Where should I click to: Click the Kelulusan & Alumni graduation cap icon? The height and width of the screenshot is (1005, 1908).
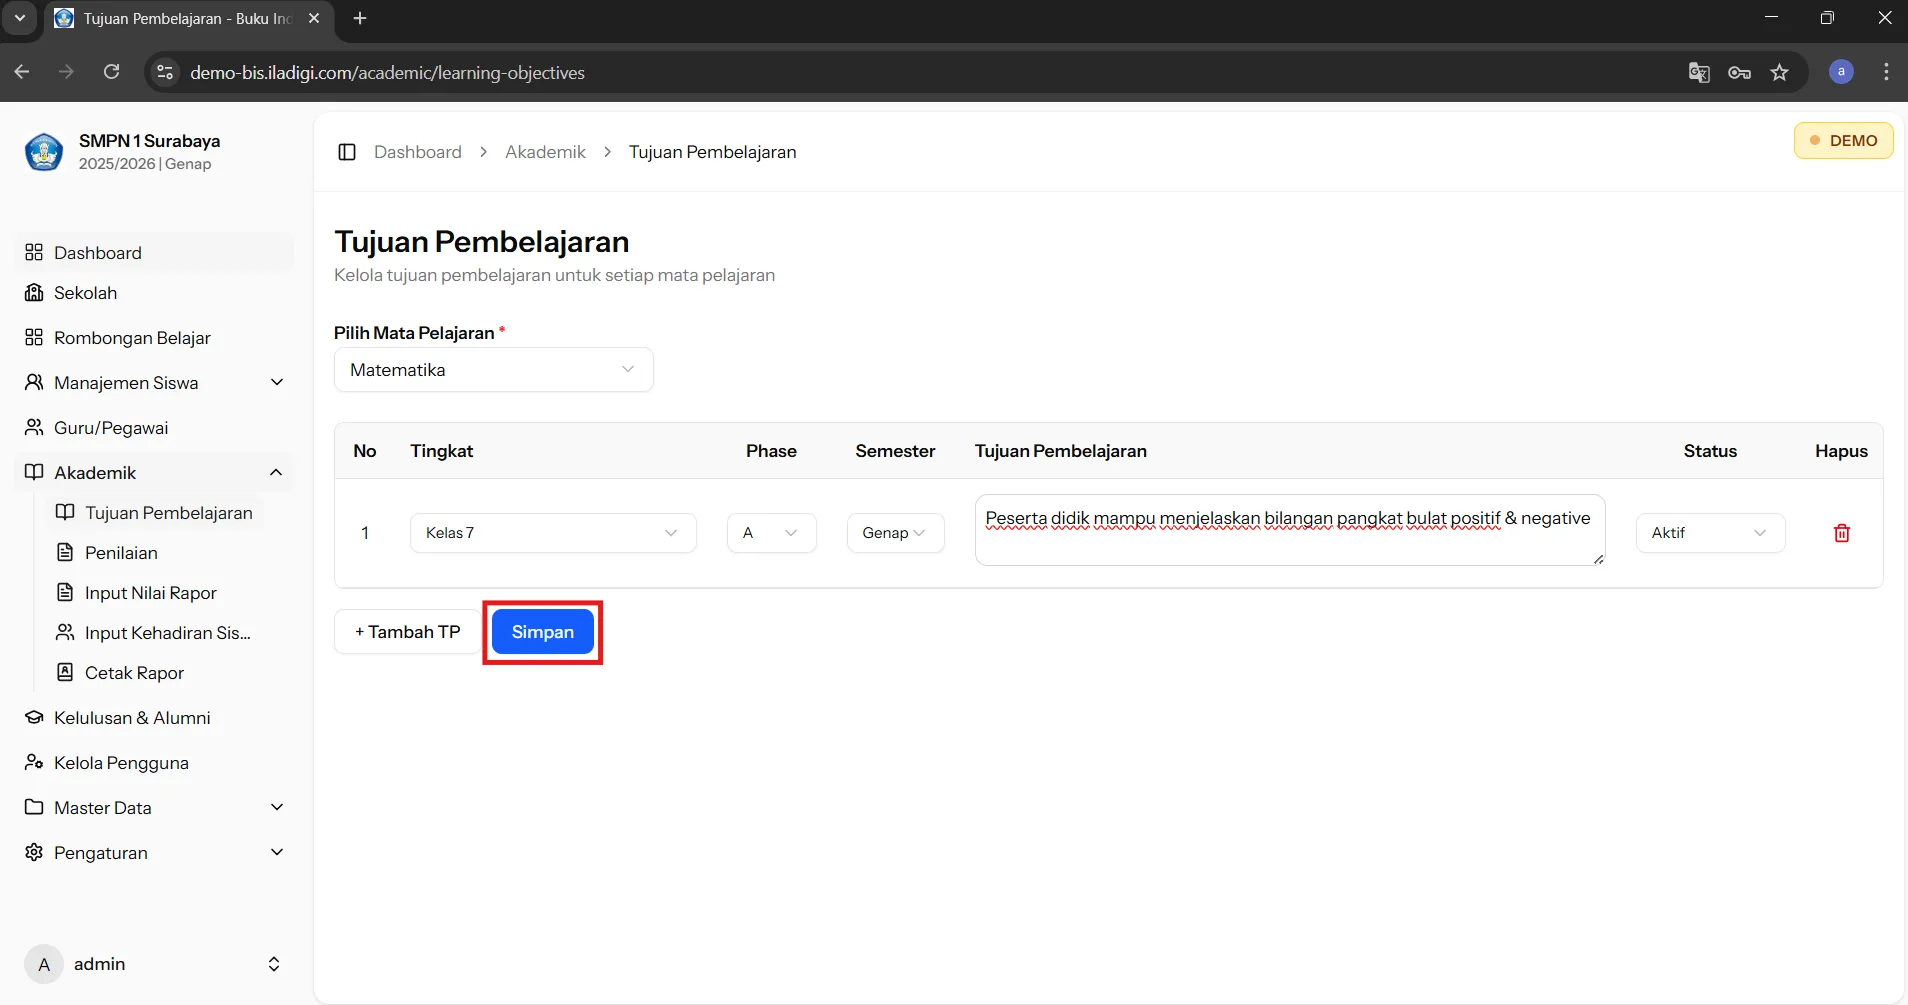(x=34, y=717)
